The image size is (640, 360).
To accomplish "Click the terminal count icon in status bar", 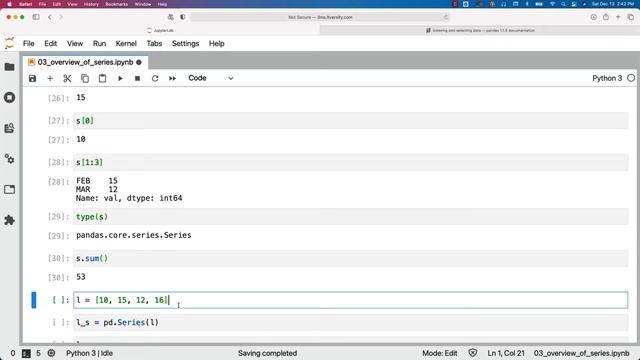I will coord(26,353).
